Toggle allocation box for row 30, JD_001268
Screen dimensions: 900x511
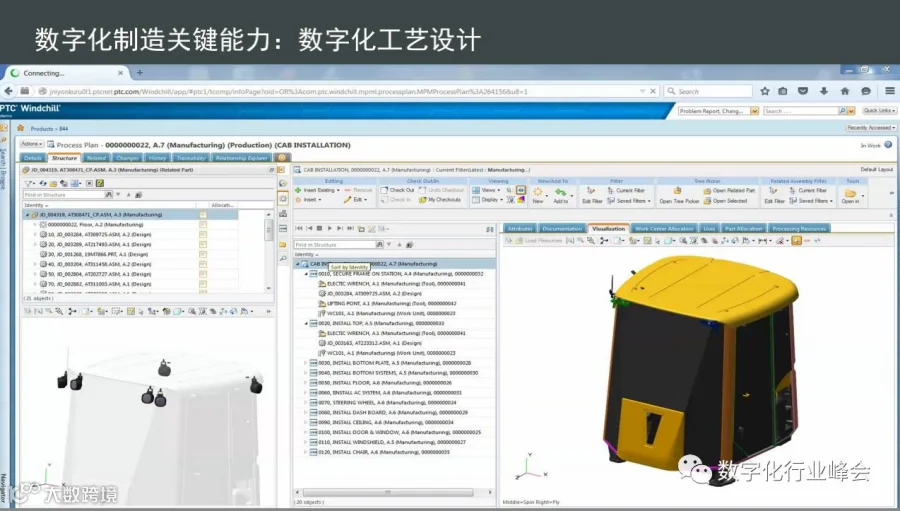(203, 254)
